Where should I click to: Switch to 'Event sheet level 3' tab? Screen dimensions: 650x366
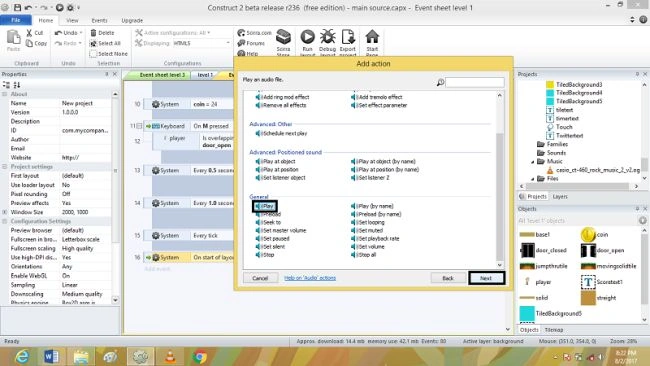click(x=161, y=75)
